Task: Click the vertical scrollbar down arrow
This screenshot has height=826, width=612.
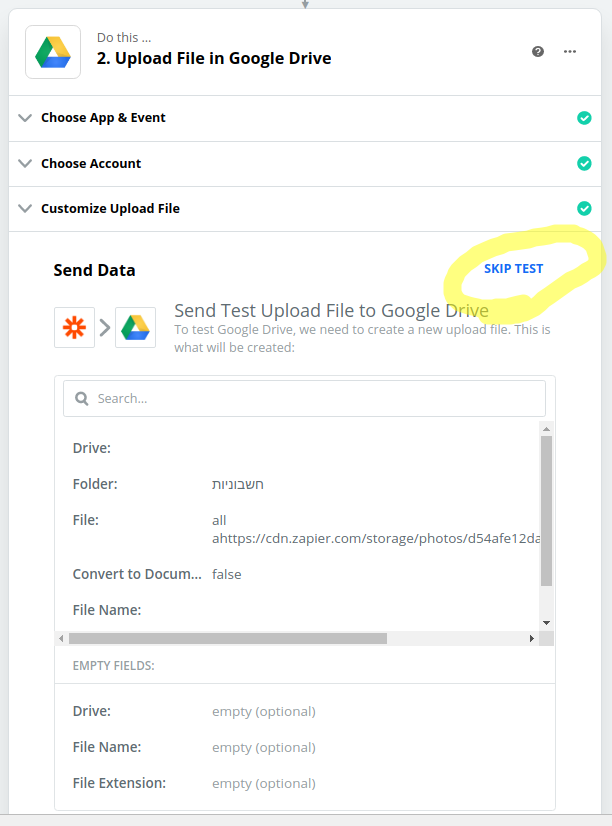Action: pyautogui.click(x=546, y=623)
